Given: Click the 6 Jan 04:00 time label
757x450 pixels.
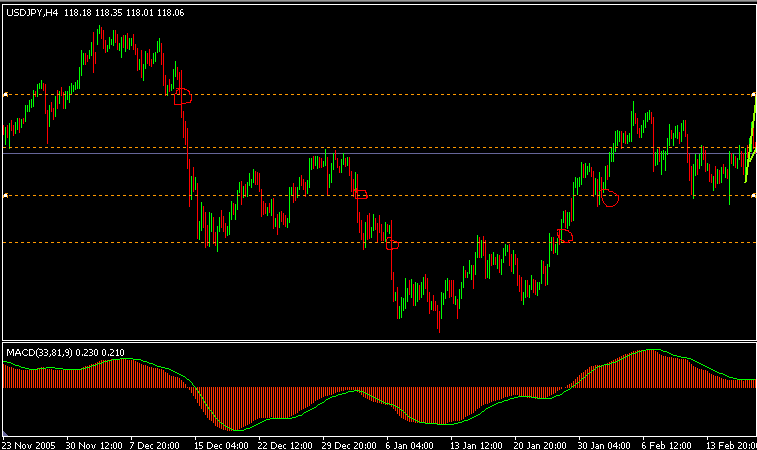Looking at the screenshot, I should [410, 445].
